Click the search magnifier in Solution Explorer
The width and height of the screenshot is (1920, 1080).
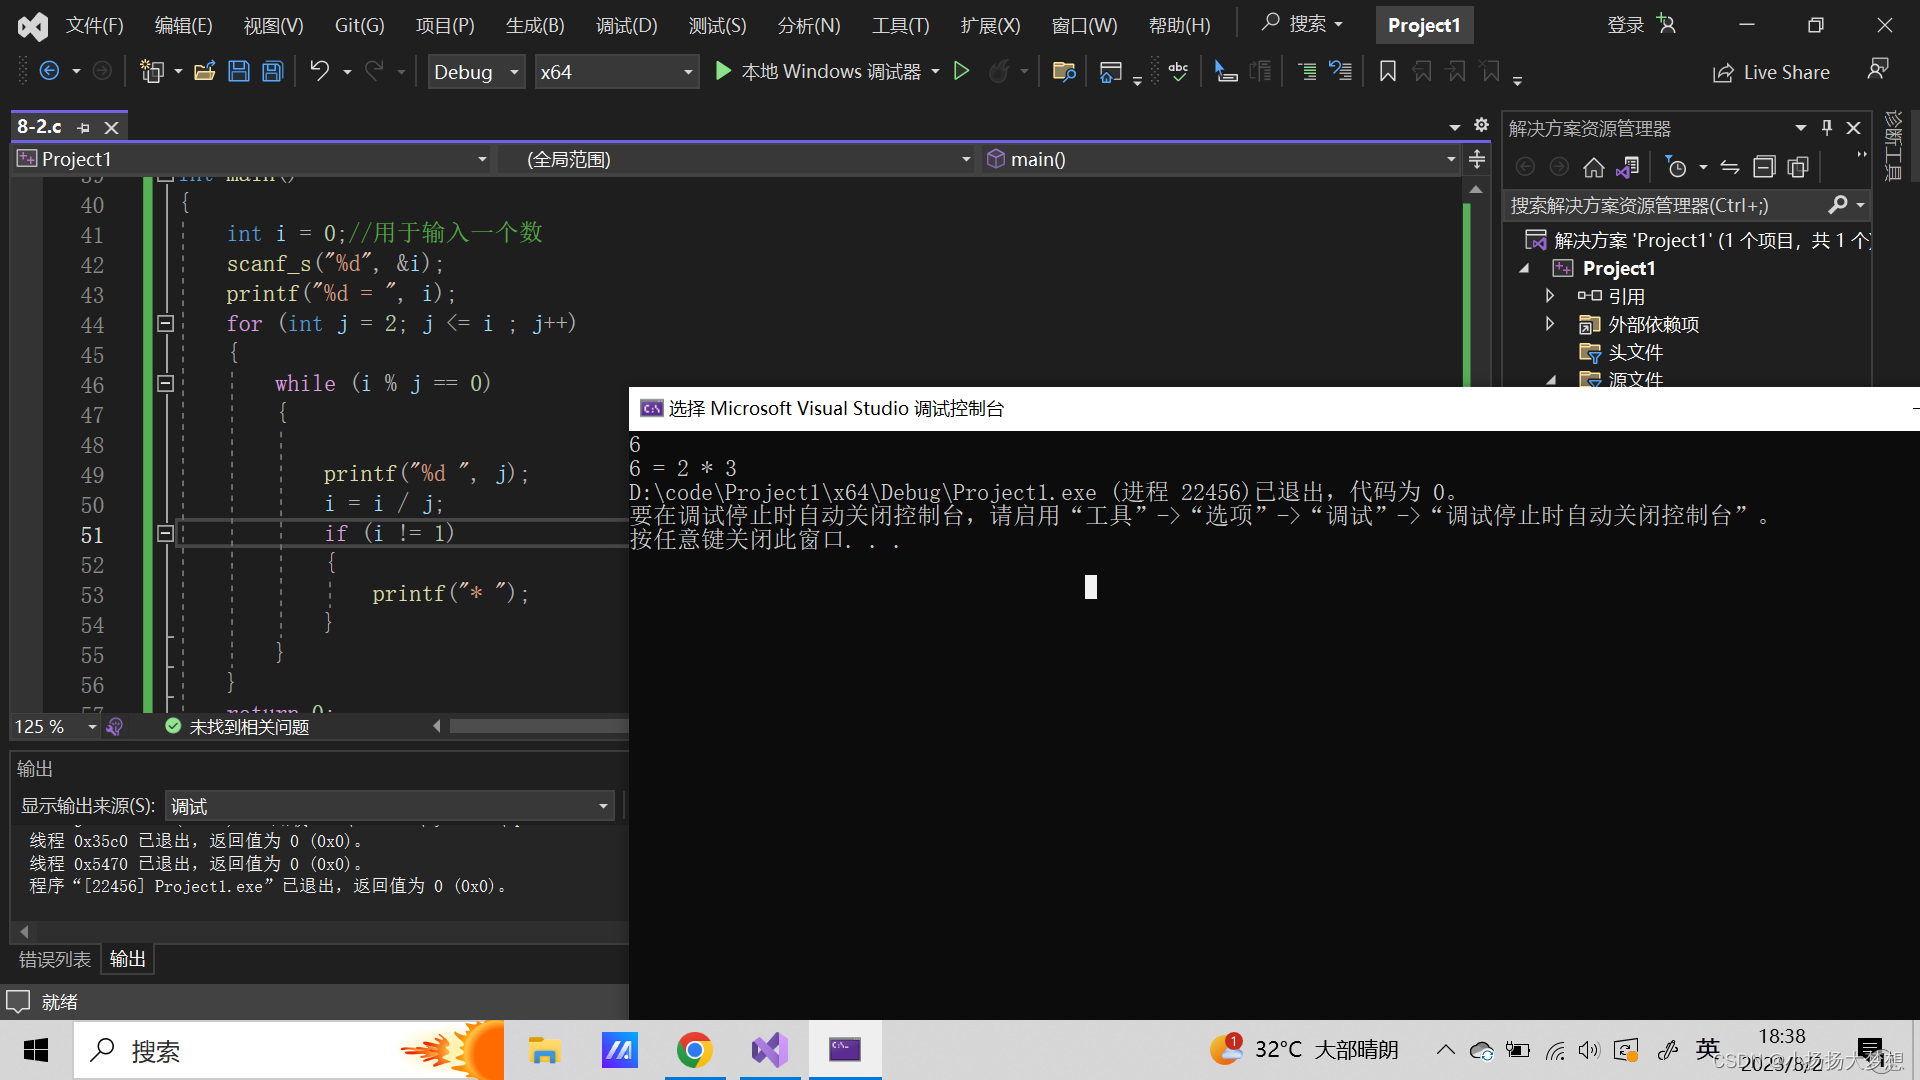click(1838, 205)
